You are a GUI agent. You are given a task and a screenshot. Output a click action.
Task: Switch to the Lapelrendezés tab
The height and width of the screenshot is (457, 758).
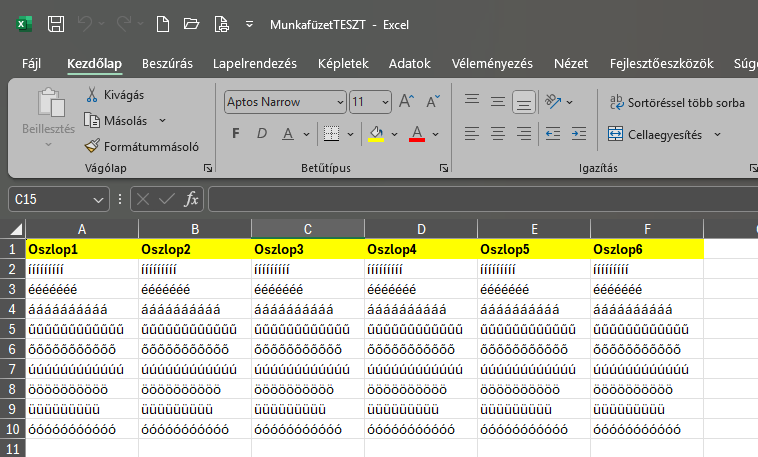pos(255,64)
